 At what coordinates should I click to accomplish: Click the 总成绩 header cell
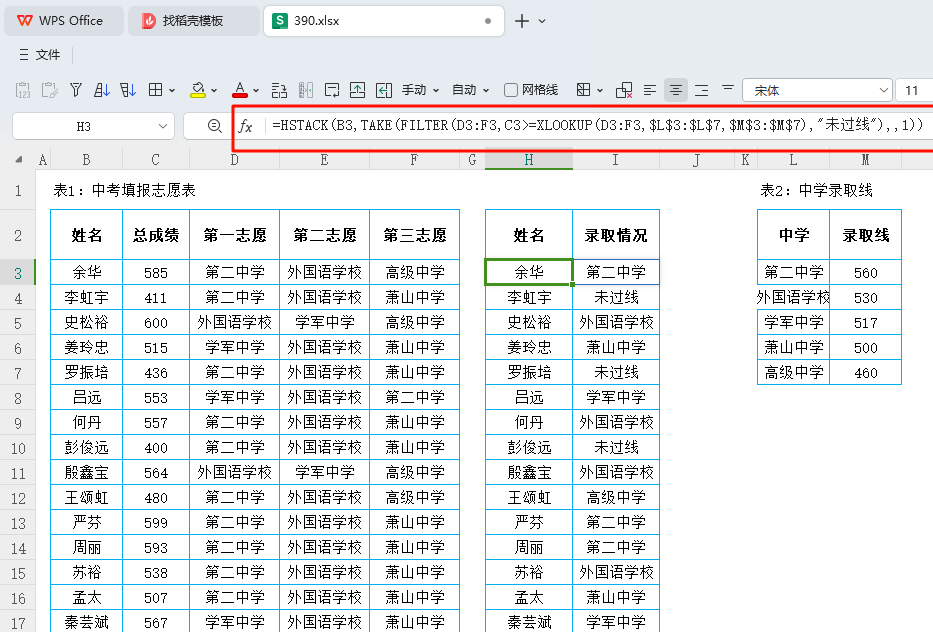[x=156, y=235]
